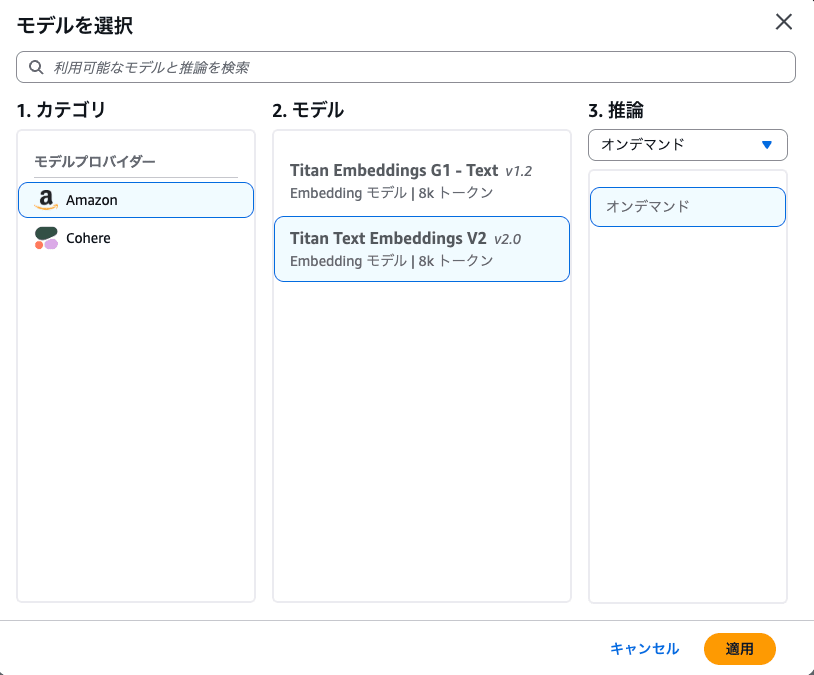Viewport: 814px width, 675px height.
Task: Focus the model and inference search field
Action: tap(406, 67)
